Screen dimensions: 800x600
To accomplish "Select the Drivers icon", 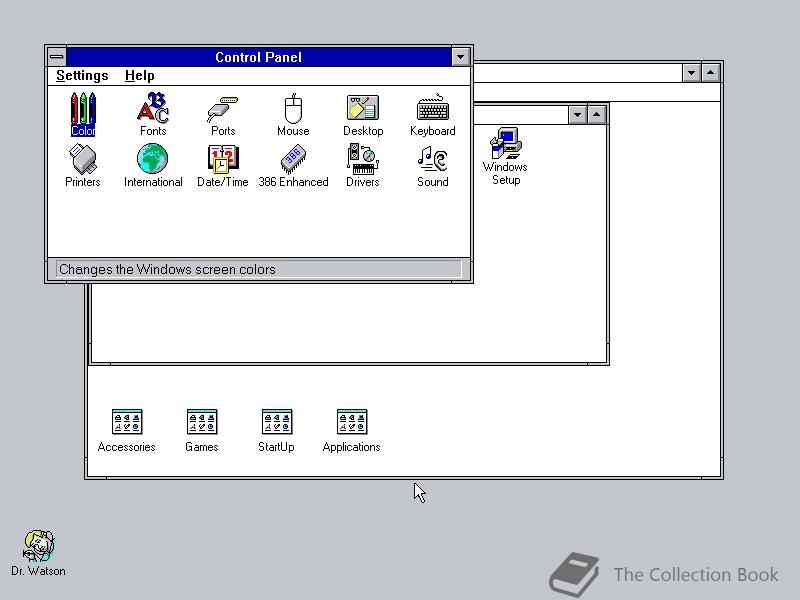I will [x=363, y=166].
